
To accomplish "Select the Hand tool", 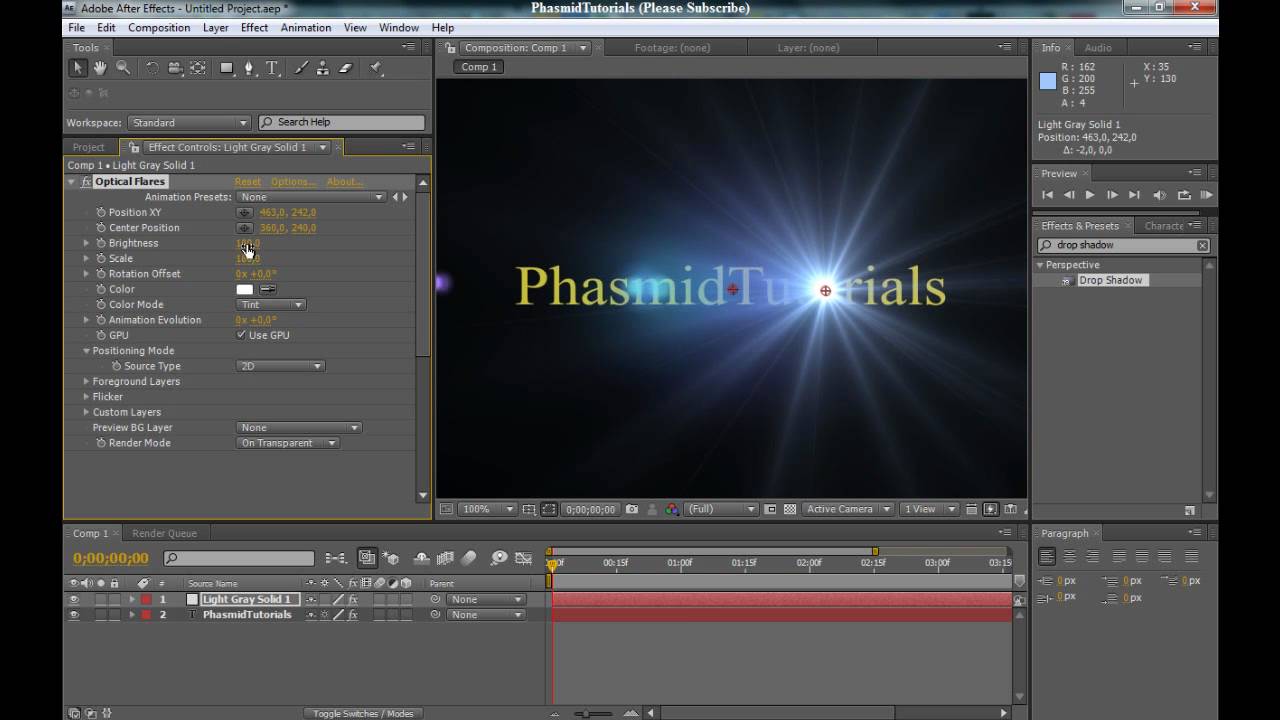I will pyautogui.click(x=100, y=68).
